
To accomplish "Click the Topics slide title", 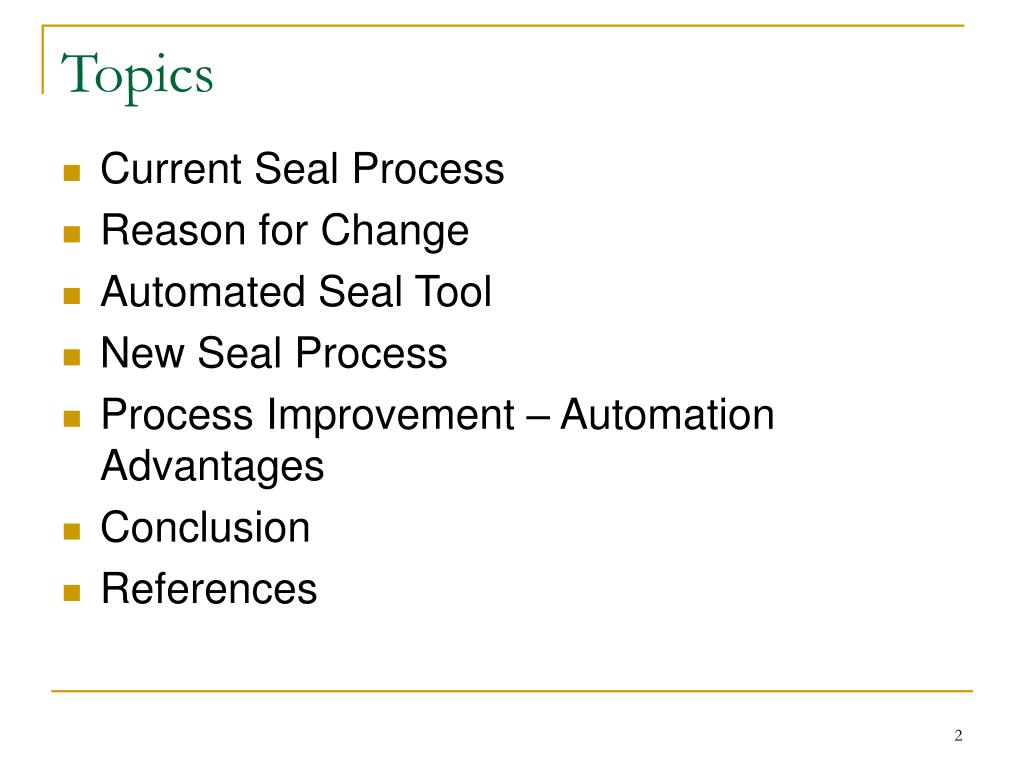I will coord(137,77).
